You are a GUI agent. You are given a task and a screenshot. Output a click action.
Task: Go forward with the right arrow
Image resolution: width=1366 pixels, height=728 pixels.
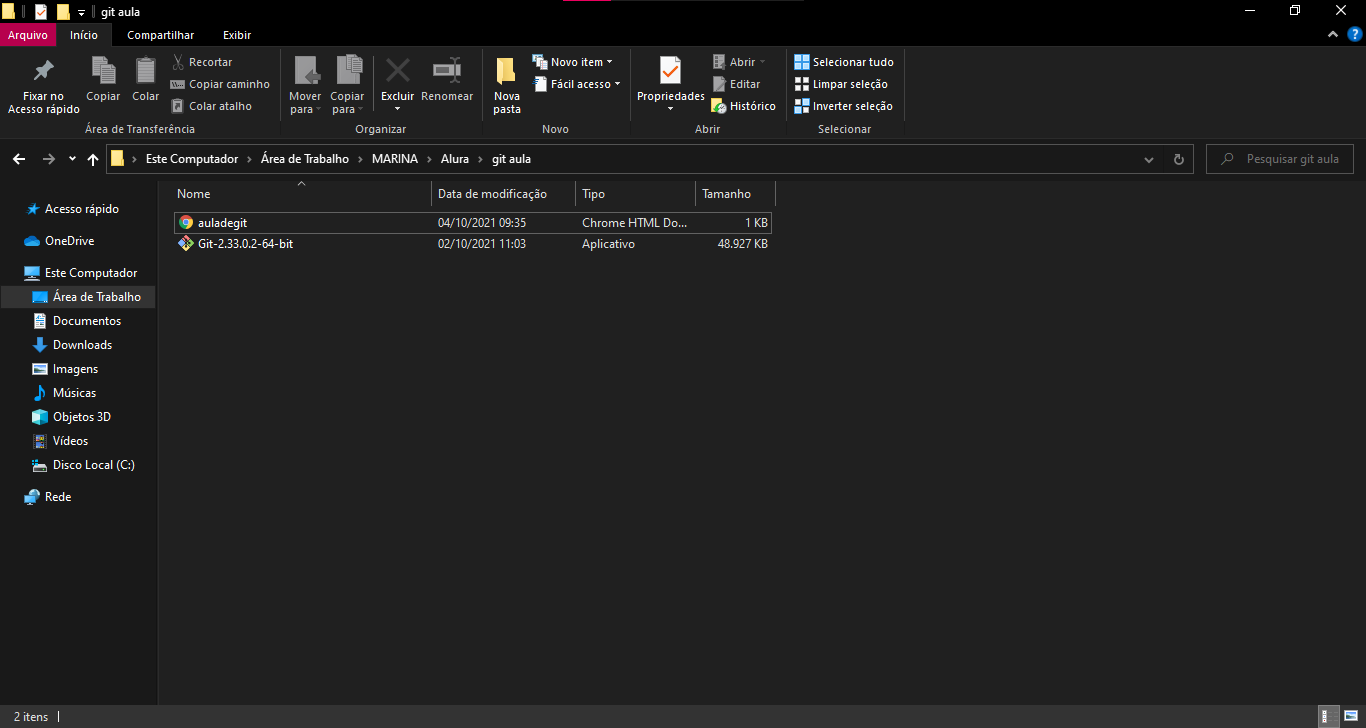click(x=48, y=159)
